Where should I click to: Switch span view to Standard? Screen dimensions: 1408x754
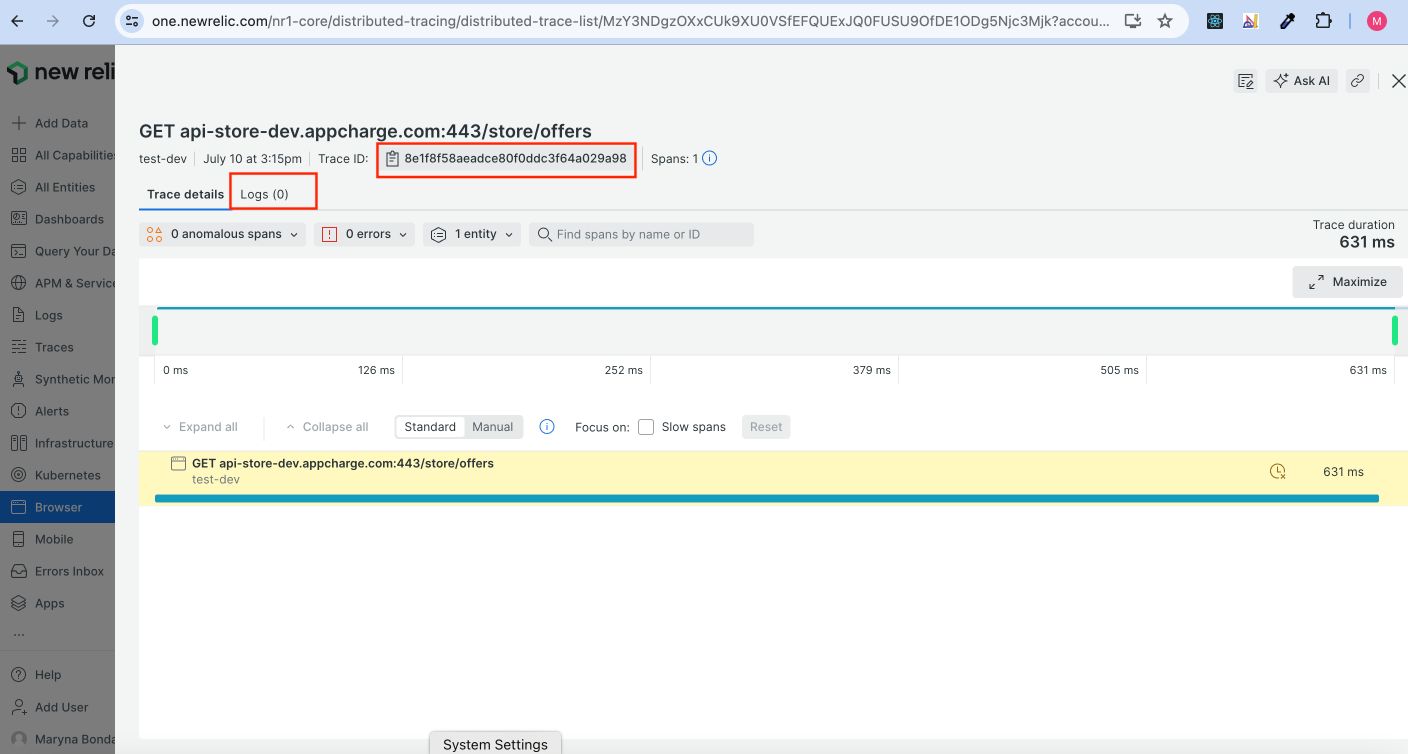pos(430,427)
